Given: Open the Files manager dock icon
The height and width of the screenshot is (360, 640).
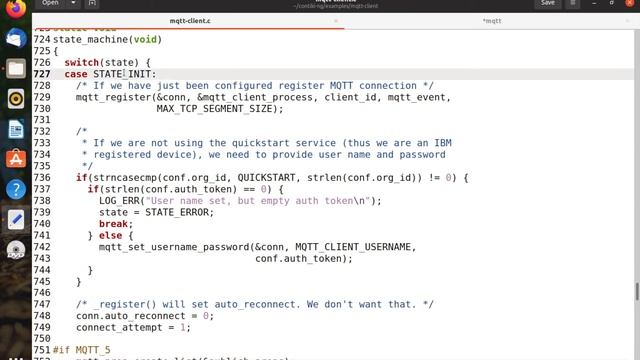Looking at the screenshot, I should [x=16, y=69].
